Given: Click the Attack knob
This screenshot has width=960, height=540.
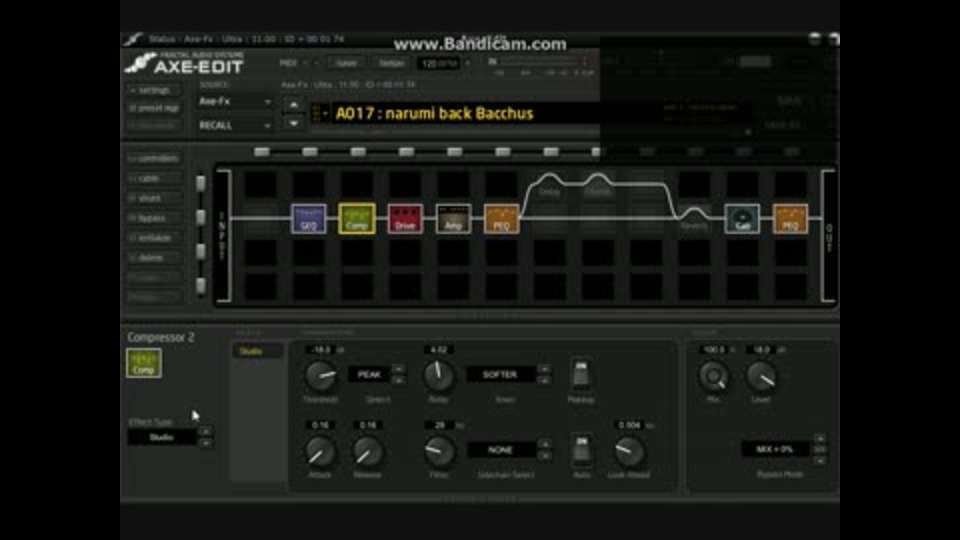Looking at the screenshot, I should point(320,452).
